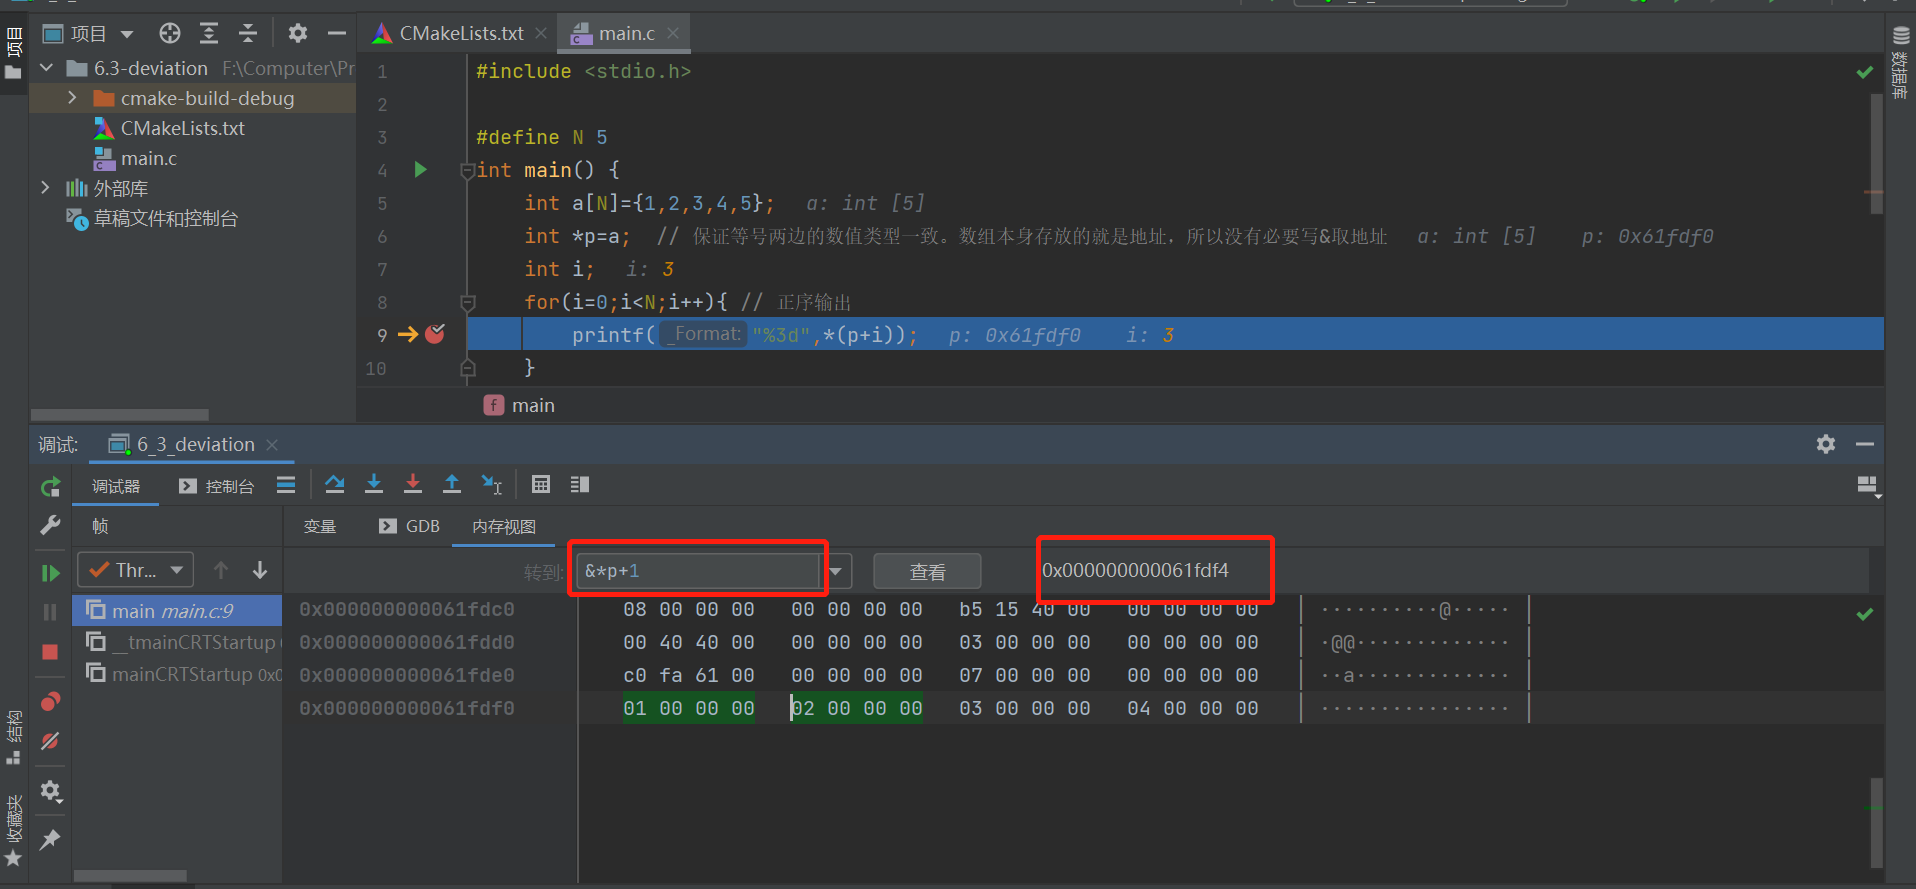Open the 控制台 tab
Screen dimensions: 1916x889
tap(216, 486)
